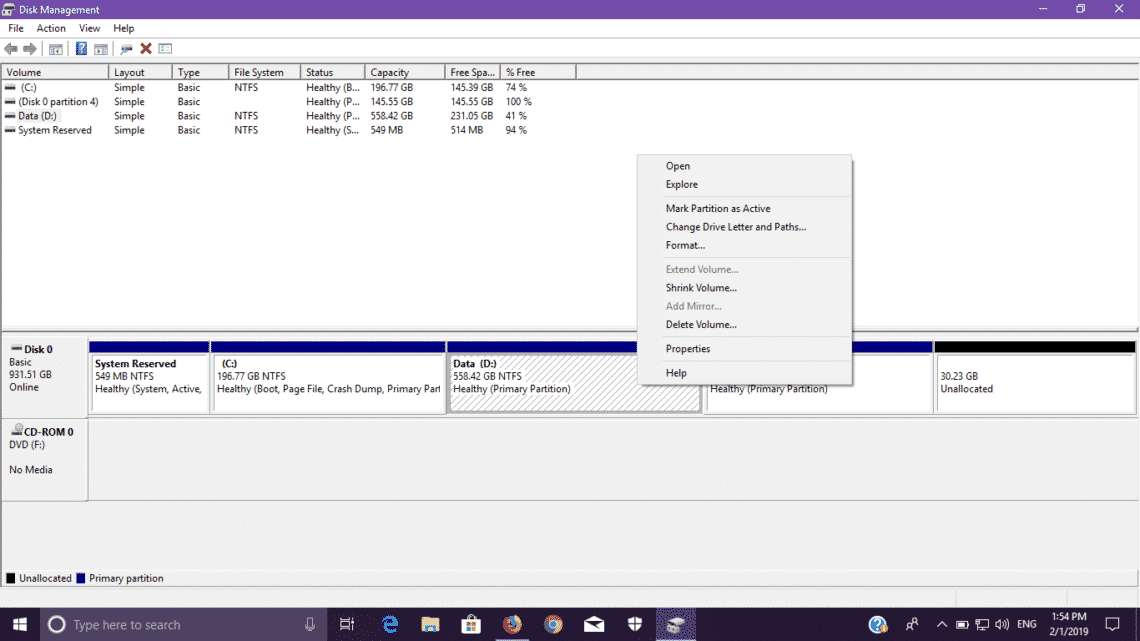This screenshot has width=1140, height=641.
Task: Click Change Drive Letter and Paths
Action: pyautogui.click(x=735, y=227)
